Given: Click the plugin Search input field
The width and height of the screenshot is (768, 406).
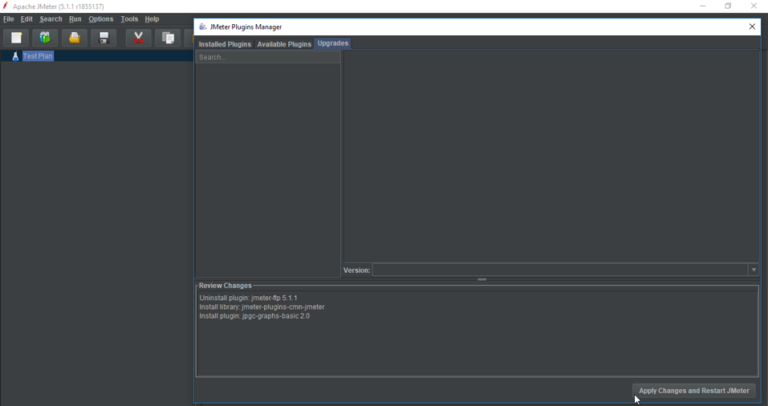Looking at the screenshot, I should (267, 57).
